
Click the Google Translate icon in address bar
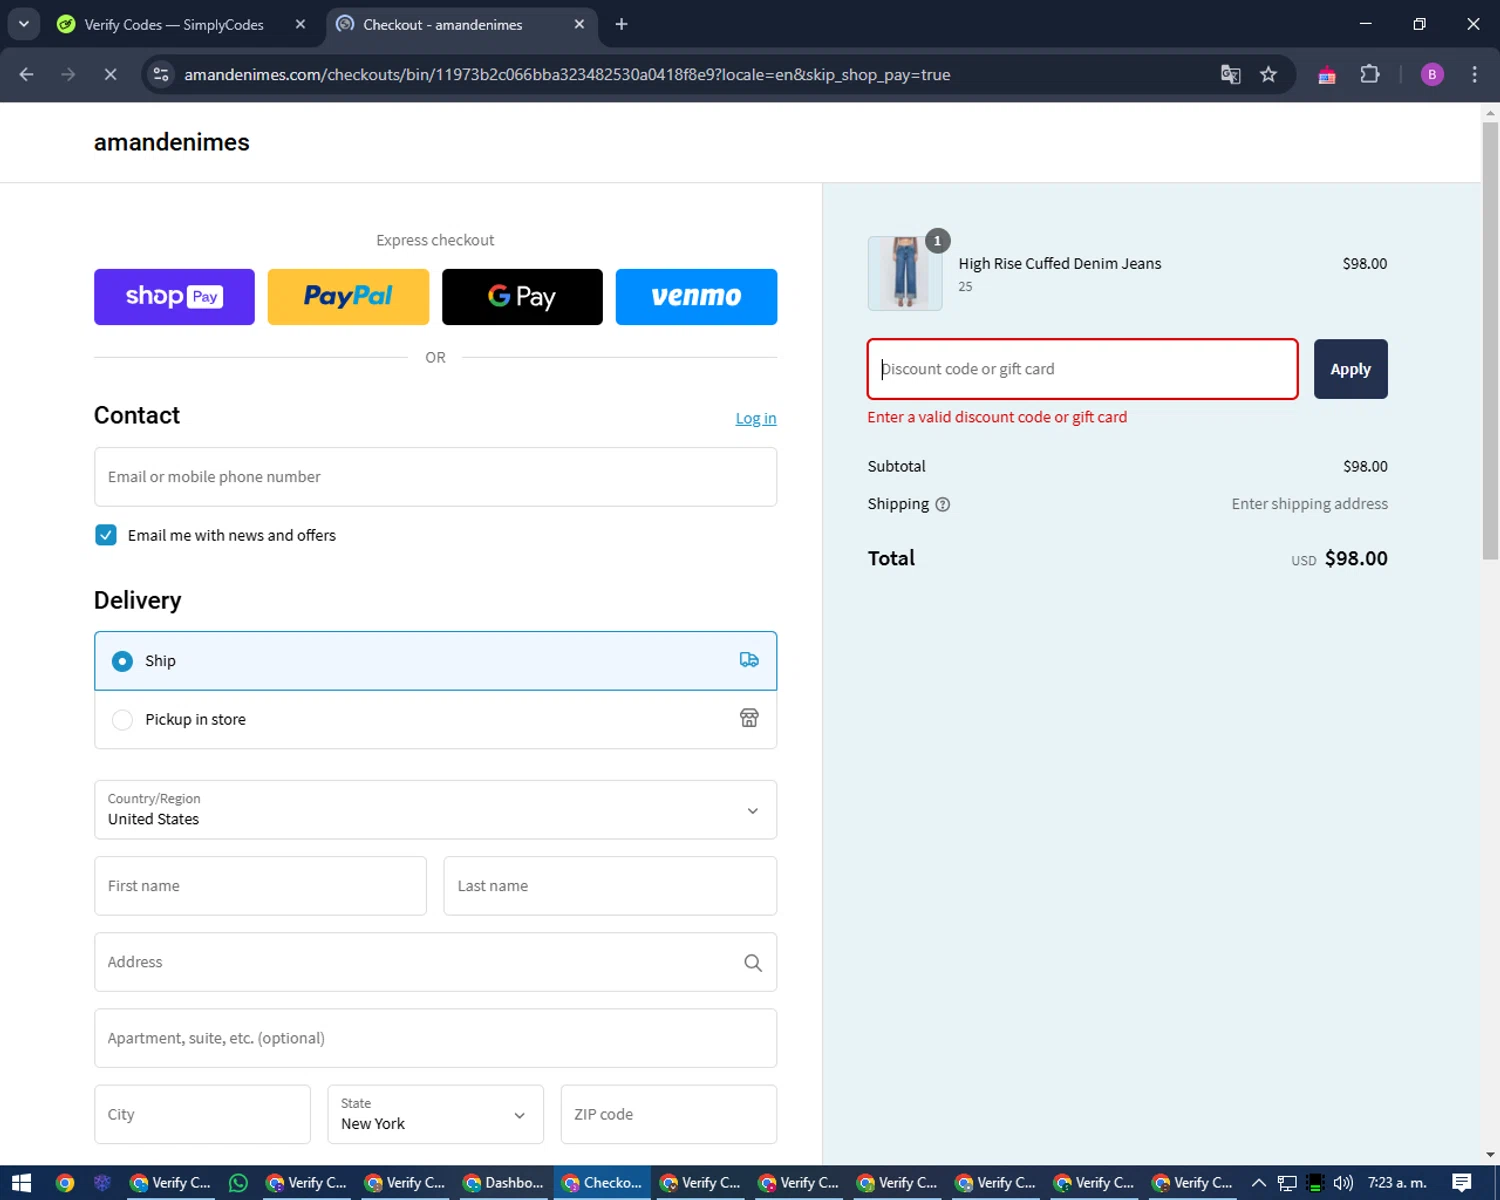pyautogui.click(x=1231, y=74)
